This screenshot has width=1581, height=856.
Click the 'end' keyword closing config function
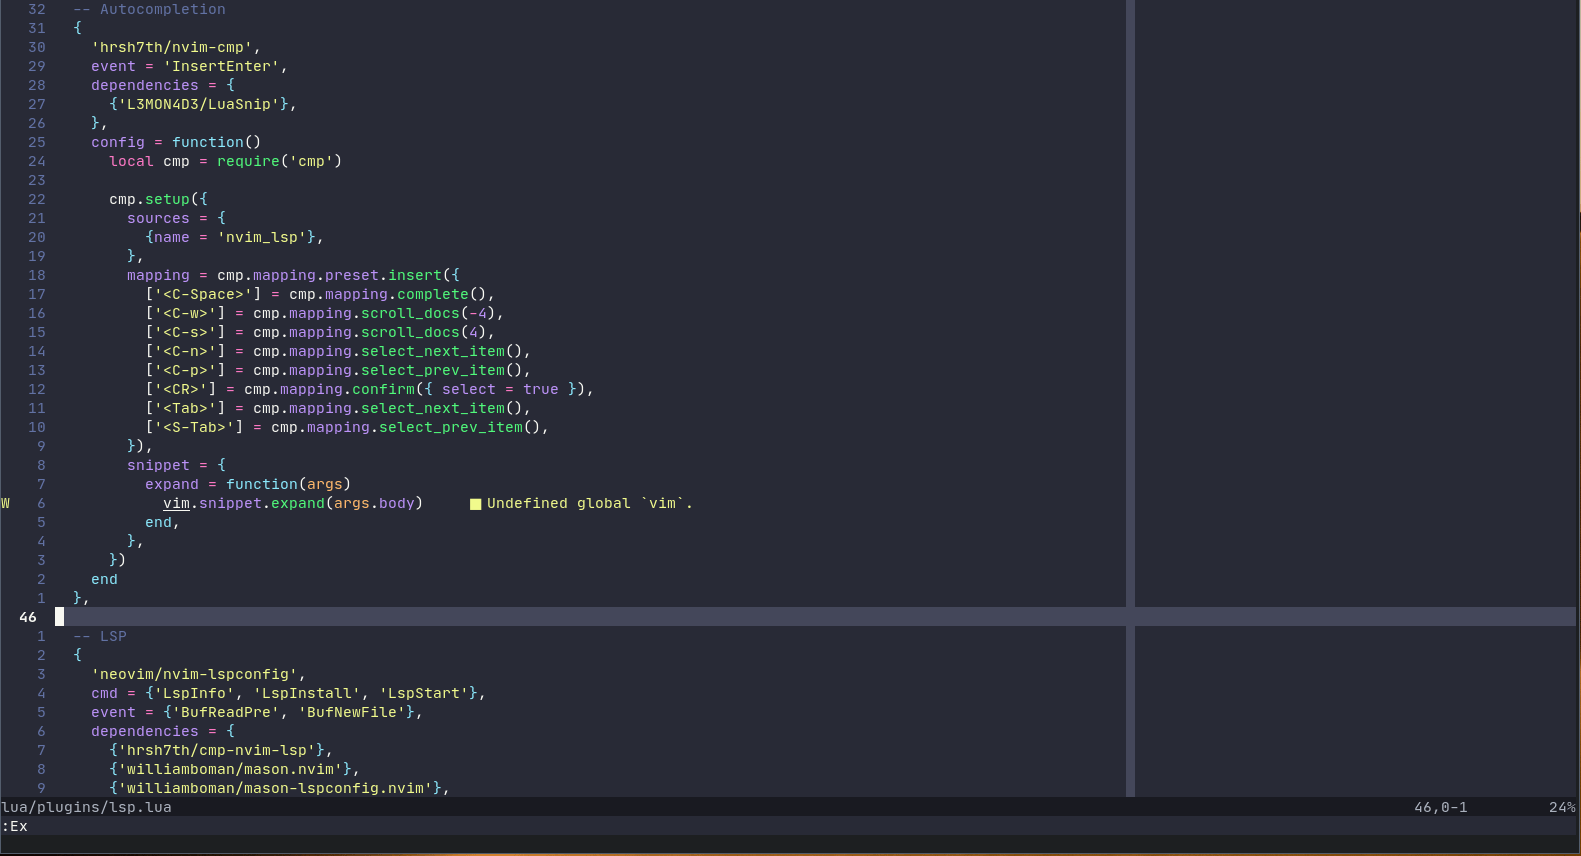(104, 579)
